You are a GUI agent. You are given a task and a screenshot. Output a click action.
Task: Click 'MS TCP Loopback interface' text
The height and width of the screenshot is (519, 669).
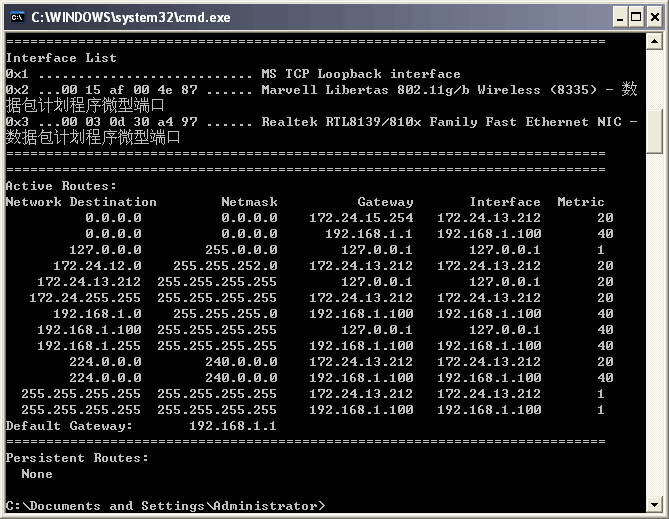tap(361, 74)
